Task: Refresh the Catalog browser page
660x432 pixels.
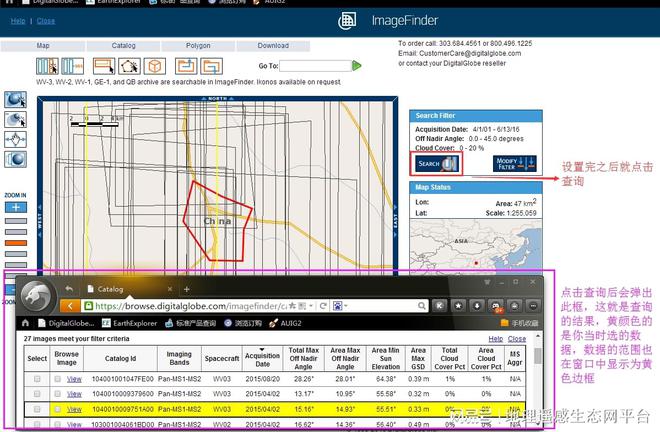Action: [x=323, y=306]
